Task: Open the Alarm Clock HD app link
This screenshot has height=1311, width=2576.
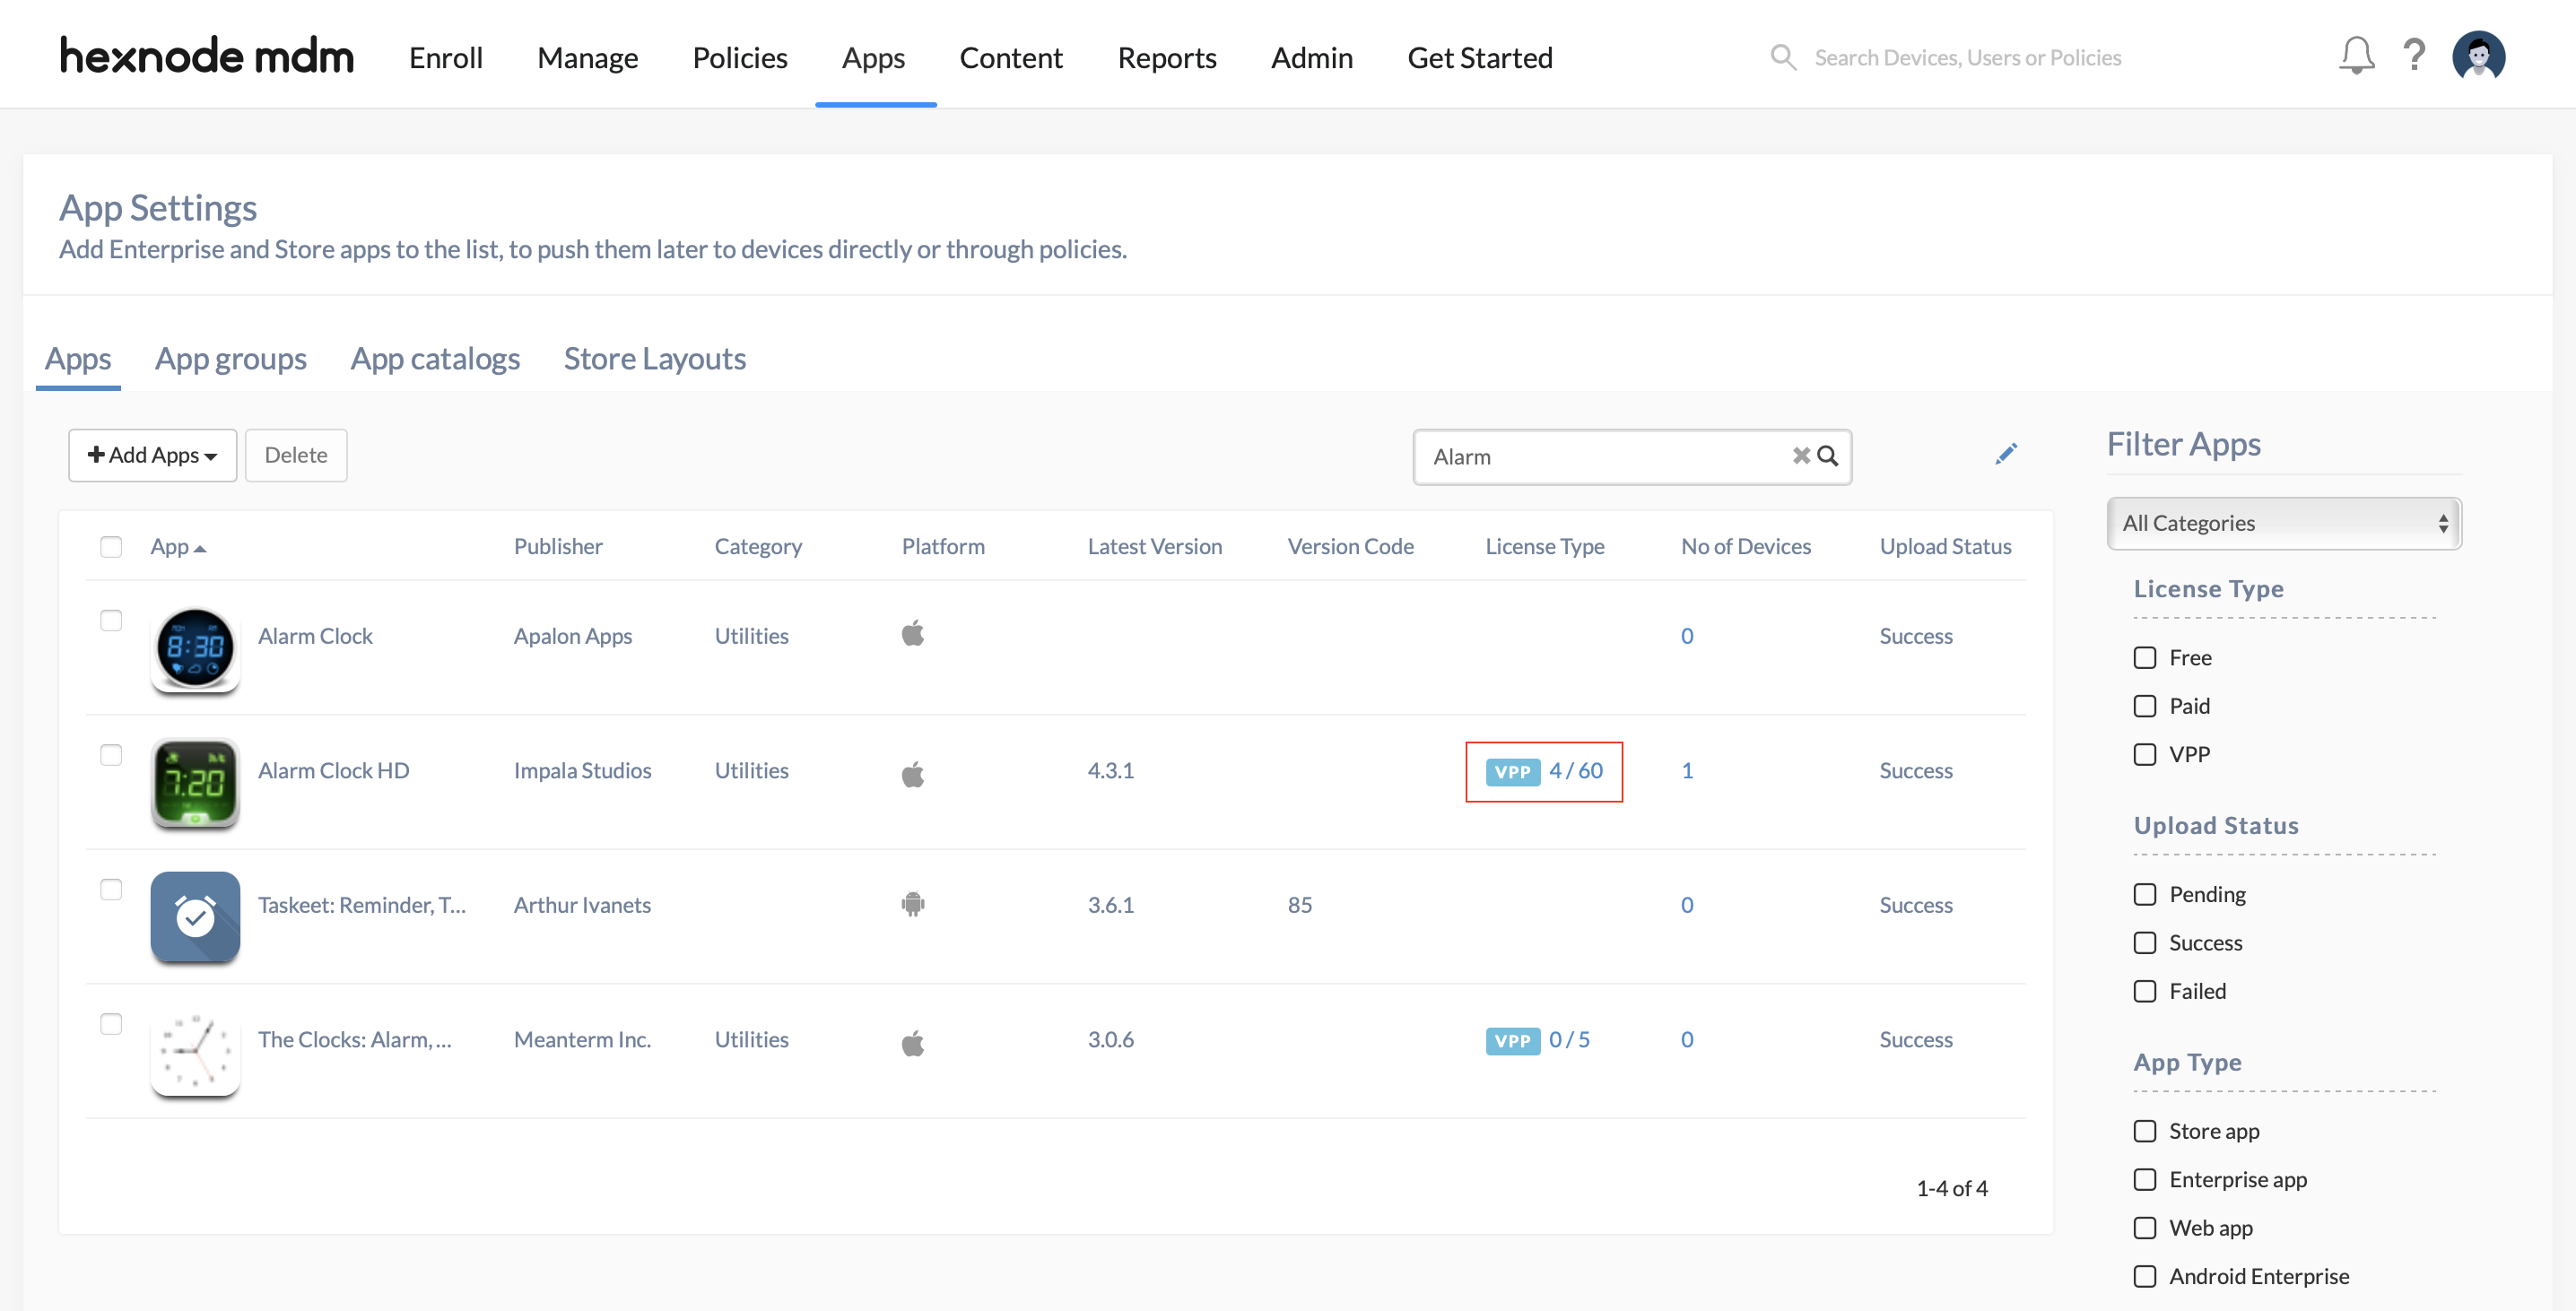Action: click(334, 770)
